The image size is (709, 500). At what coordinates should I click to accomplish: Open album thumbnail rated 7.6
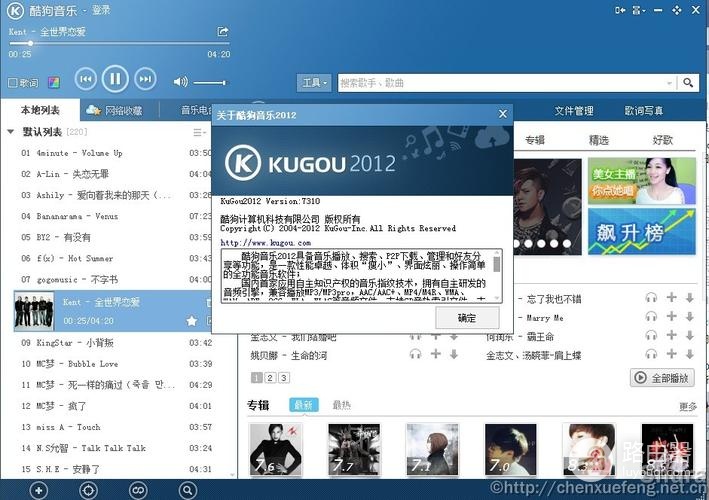click(x=276, y=449)
